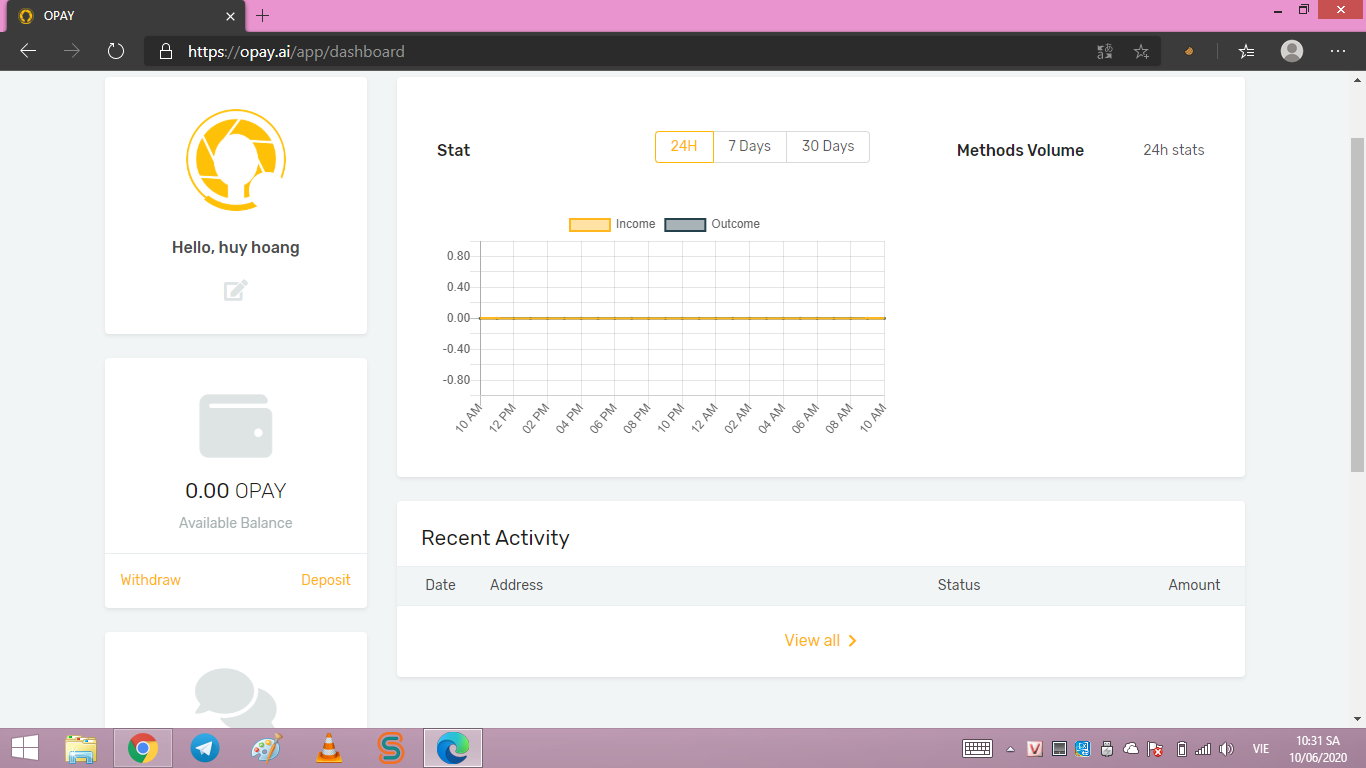Image resolution: width=1366 pixels, height=768 pixels.
Task: Click the Amount column header
Action: [1194, 585]
